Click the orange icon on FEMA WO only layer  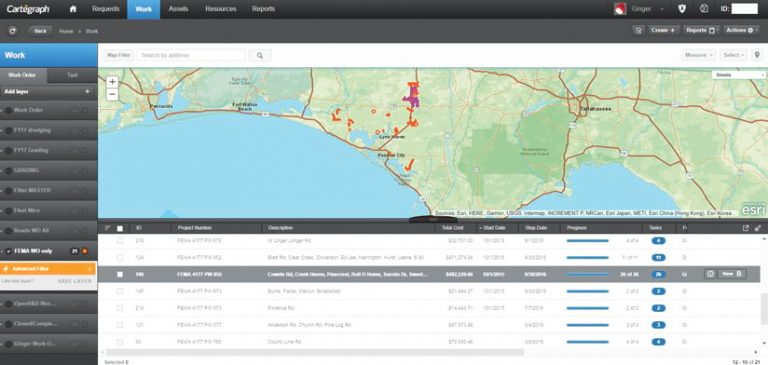[x=85, y=251]
